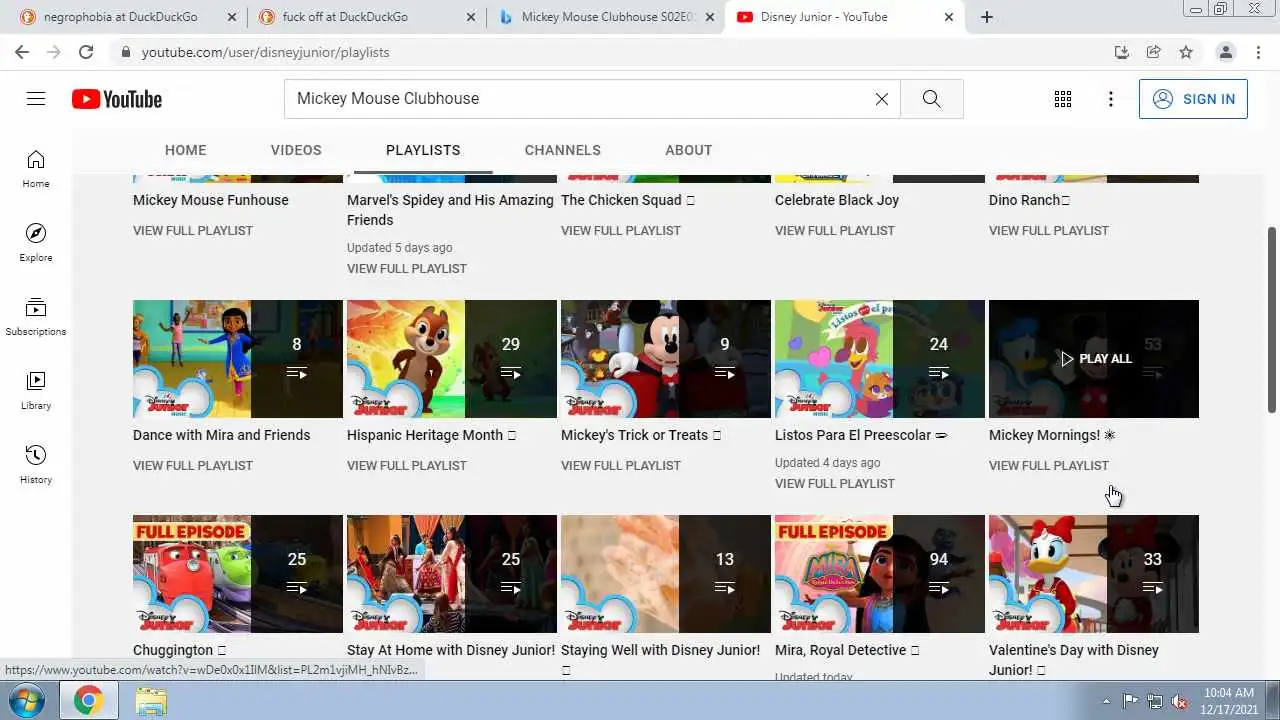Image resolution: width=1280 pixels, height=720 pixels.
Task: Close the Disney Junior - YouTube tab
Action: 948,17
